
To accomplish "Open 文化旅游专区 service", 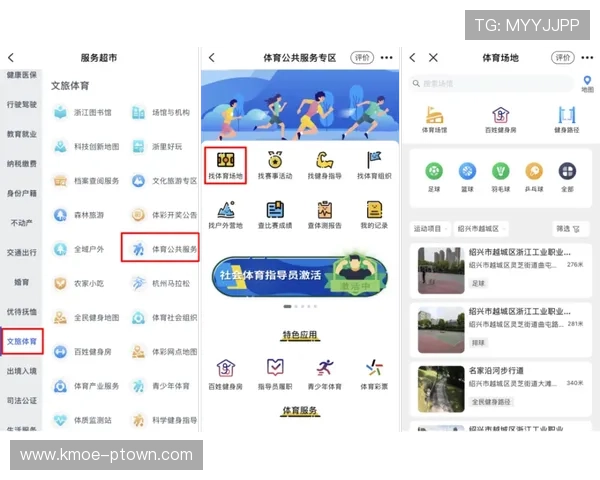I will coord(164,181).
